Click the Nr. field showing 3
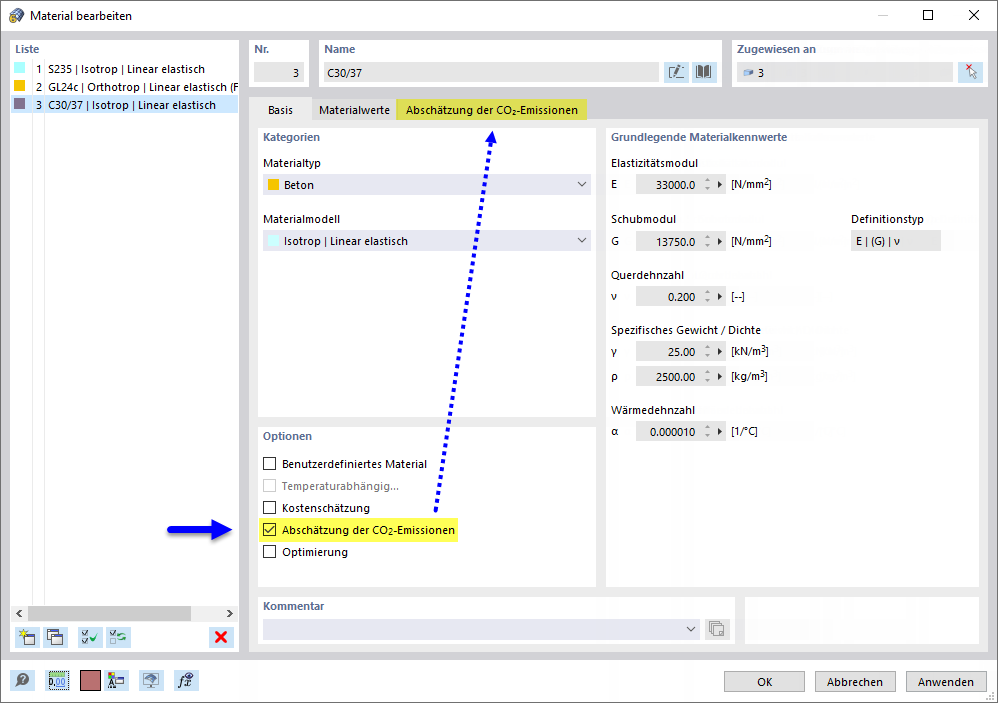This screenshot has height=703, width=998. [x=279, y=73]
